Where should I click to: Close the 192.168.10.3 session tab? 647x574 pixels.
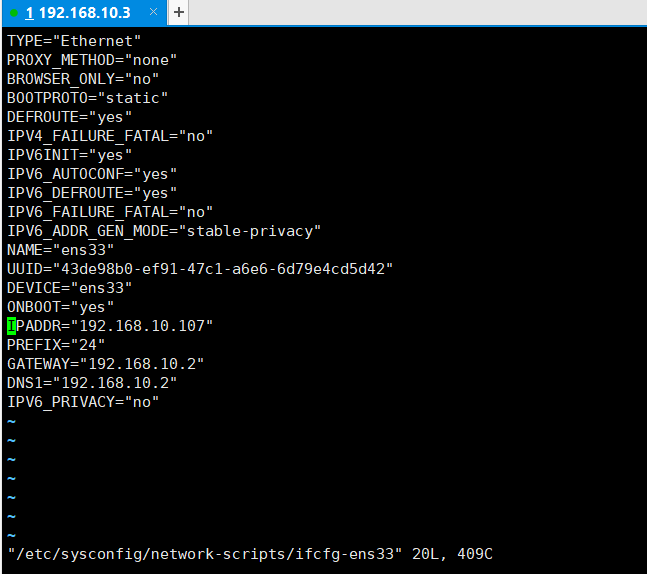click(x=153, y=12)
